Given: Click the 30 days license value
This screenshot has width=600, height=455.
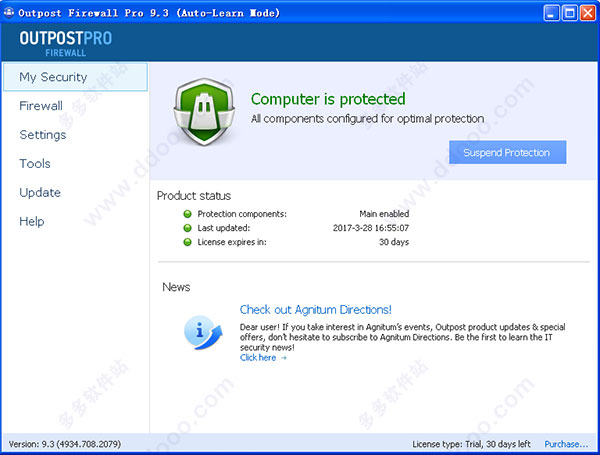Looking at the screenshot, I should click(394, 242).
